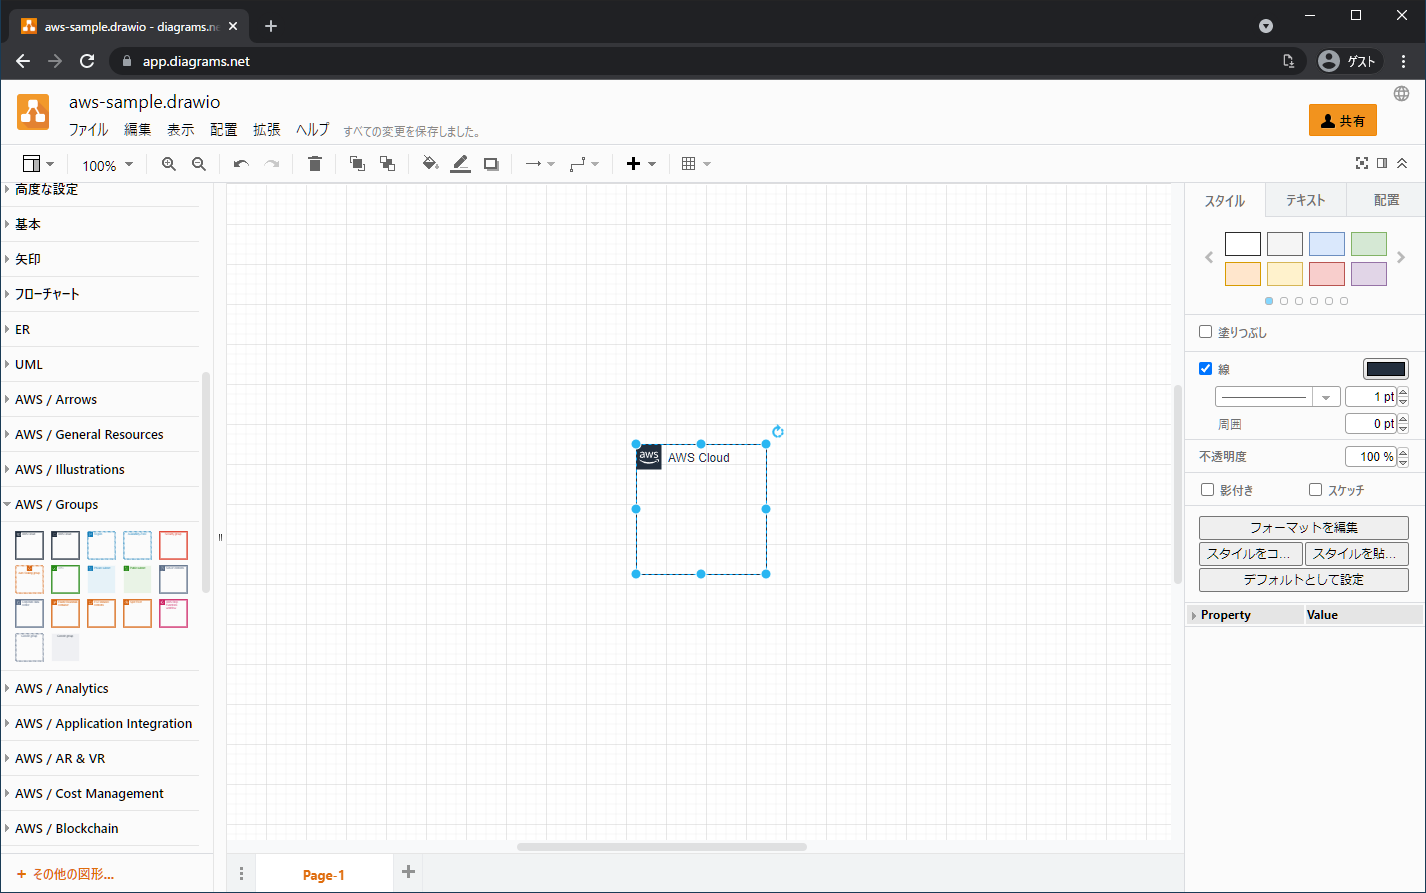Click the フォーマットを編集 button
The image size is (1426, 893).
[1303, 528]
